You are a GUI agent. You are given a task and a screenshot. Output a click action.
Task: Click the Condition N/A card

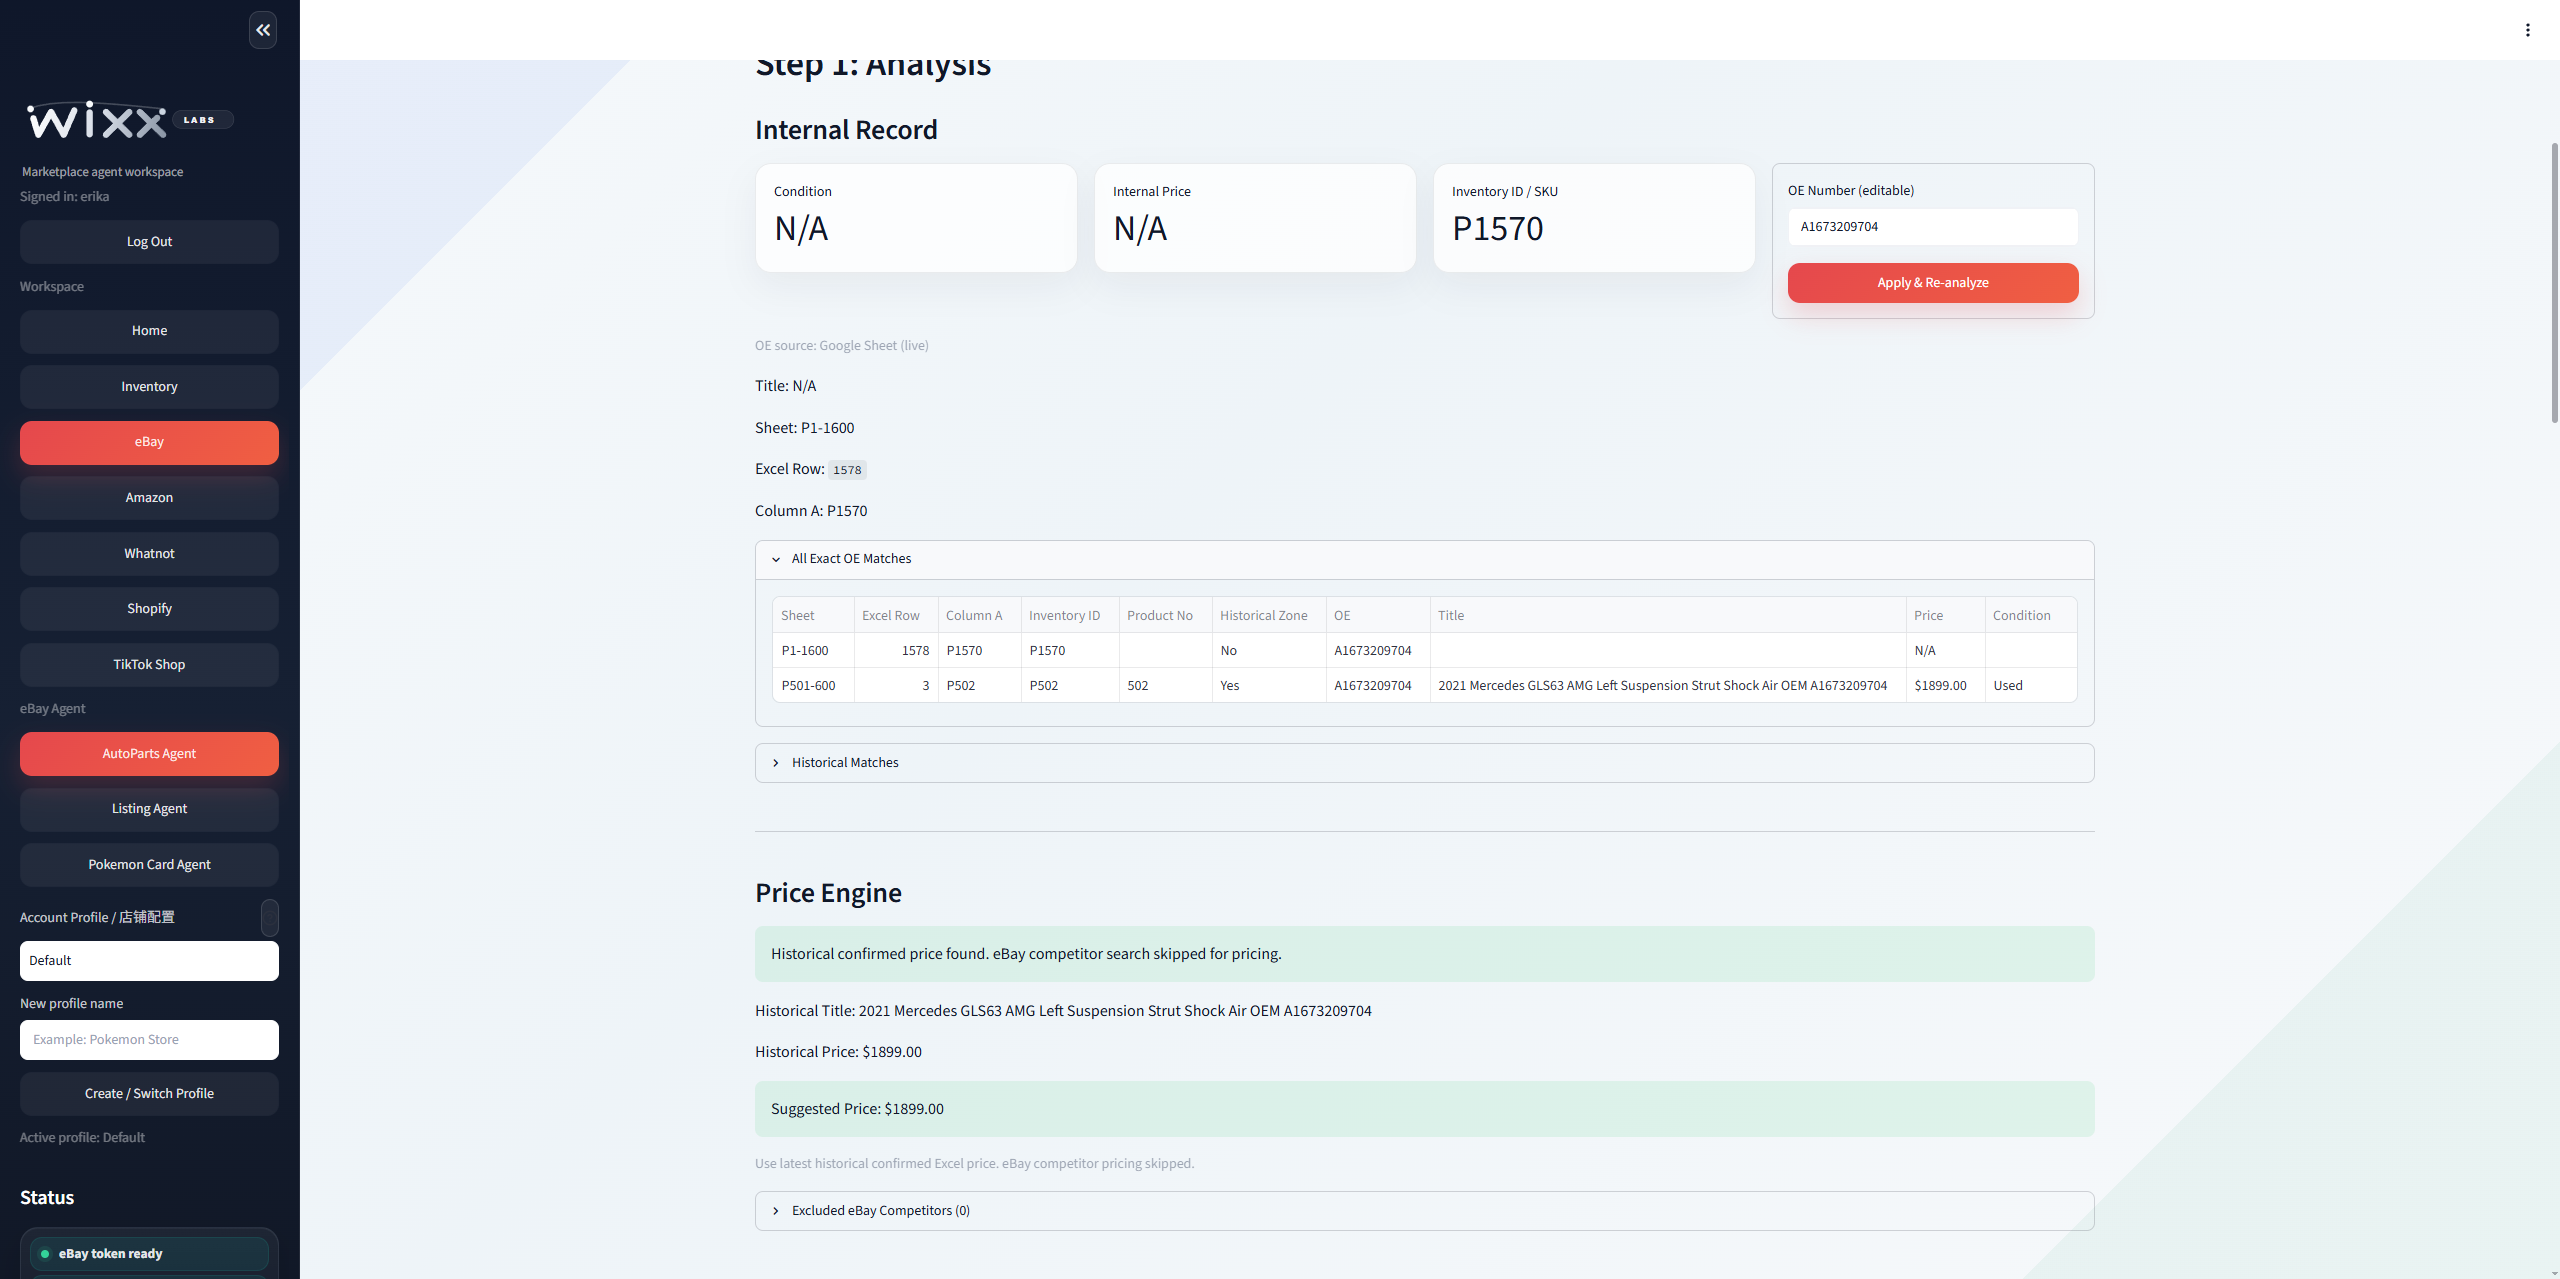915,218
